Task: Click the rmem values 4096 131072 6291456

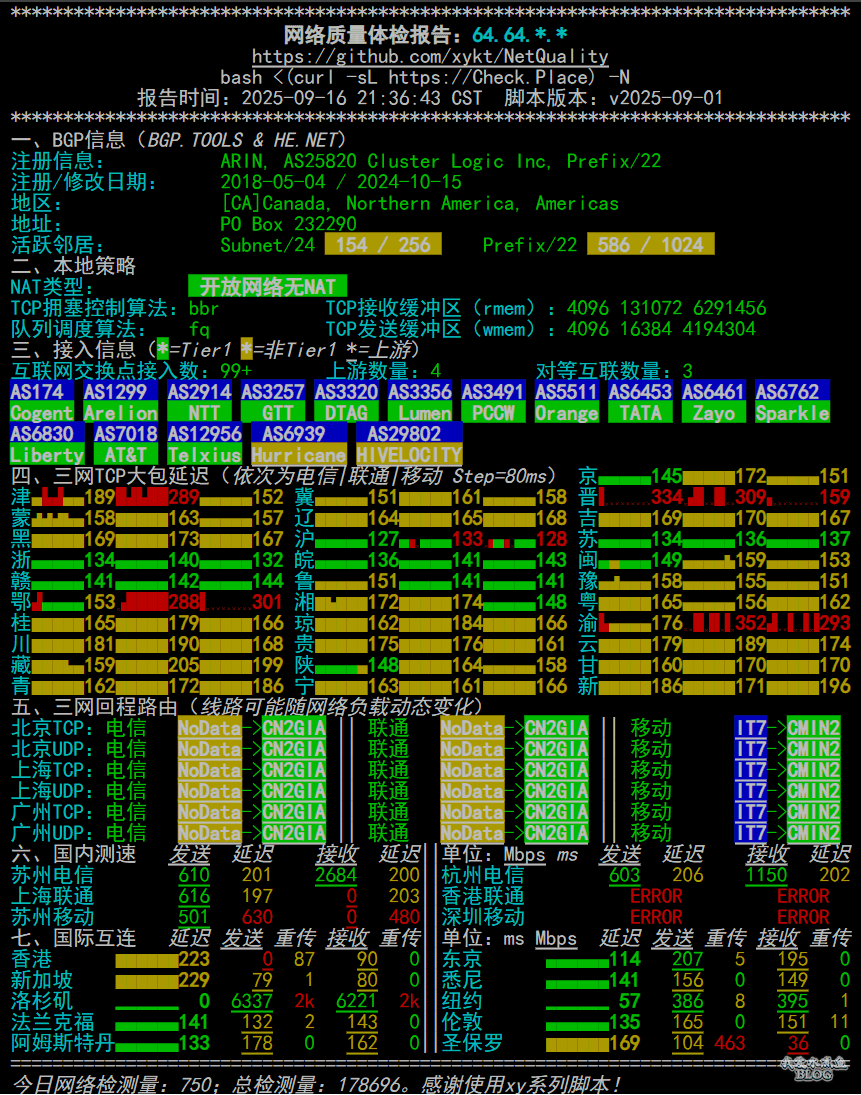Action: point(666,307)
